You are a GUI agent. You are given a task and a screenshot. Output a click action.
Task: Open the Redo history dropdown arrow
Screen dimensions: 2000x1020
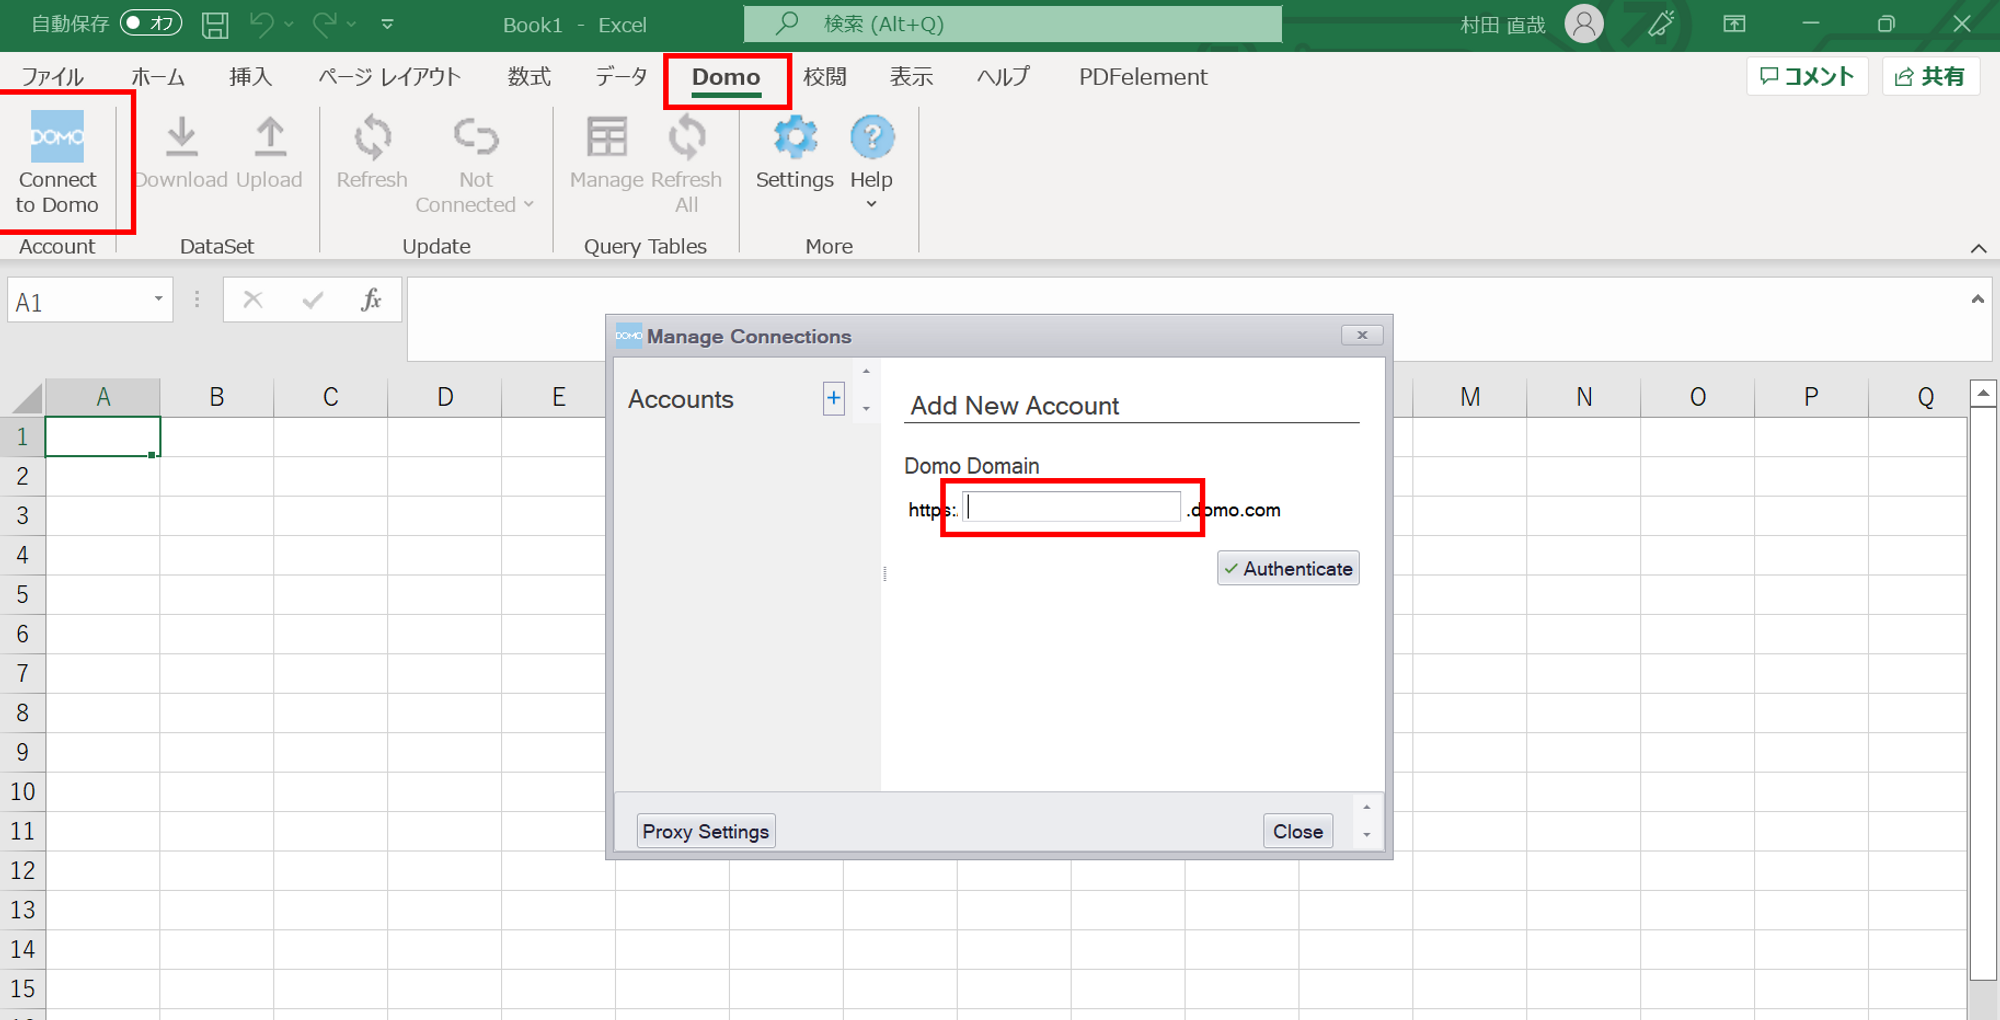point(351,24)
